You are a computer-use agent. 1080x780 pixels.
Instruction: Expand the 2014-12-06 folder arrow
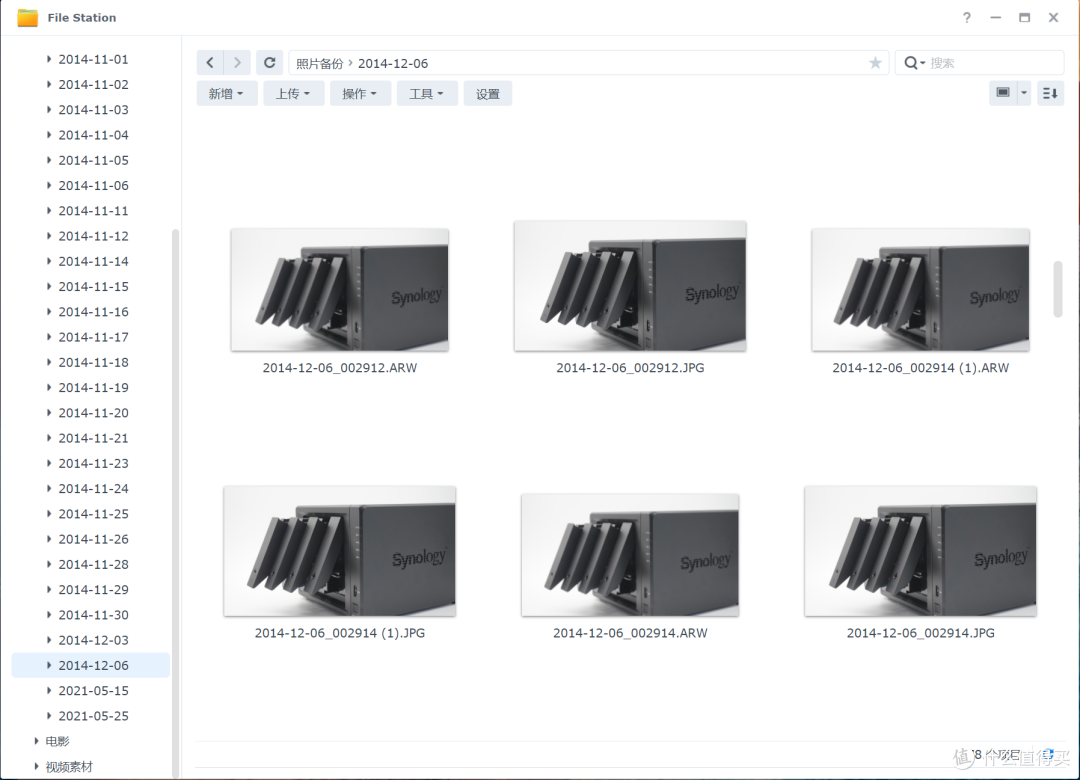pyautogui.click(x=49, y=666)
